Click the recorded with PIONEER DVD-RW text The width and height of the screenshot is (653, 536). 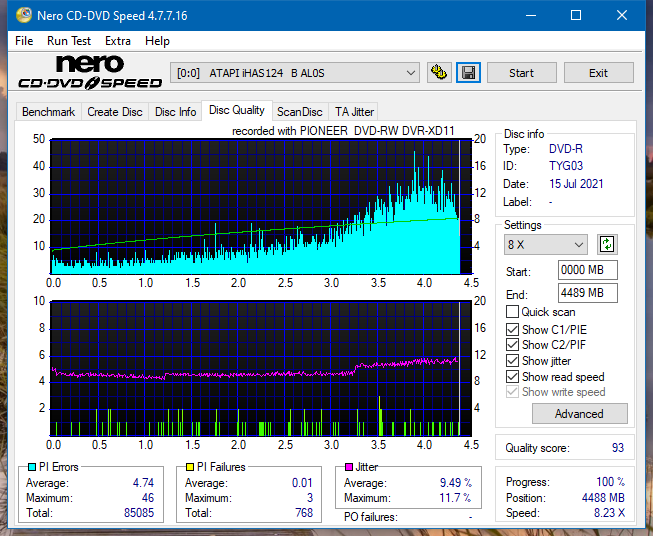pyautogui.click(x=343, y=131)
